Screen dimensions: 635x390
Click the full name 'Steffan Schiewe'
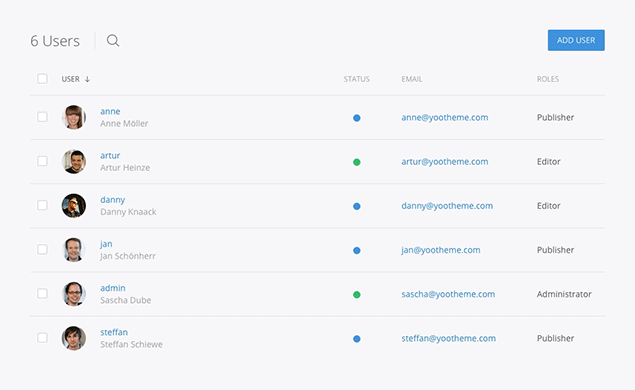coord(131,344)
